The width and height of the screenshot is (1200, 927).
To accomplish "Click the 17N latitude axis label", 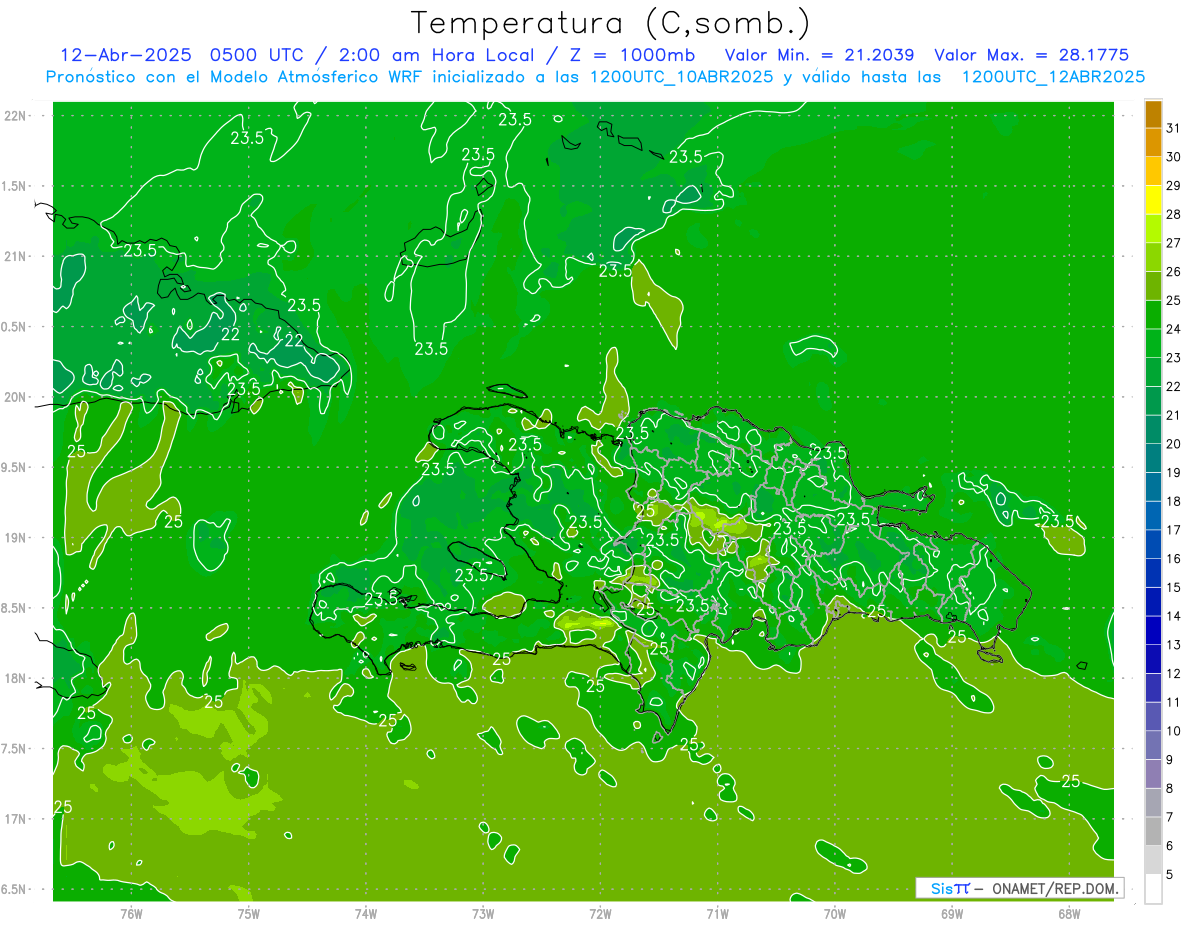I will (17, 819).
